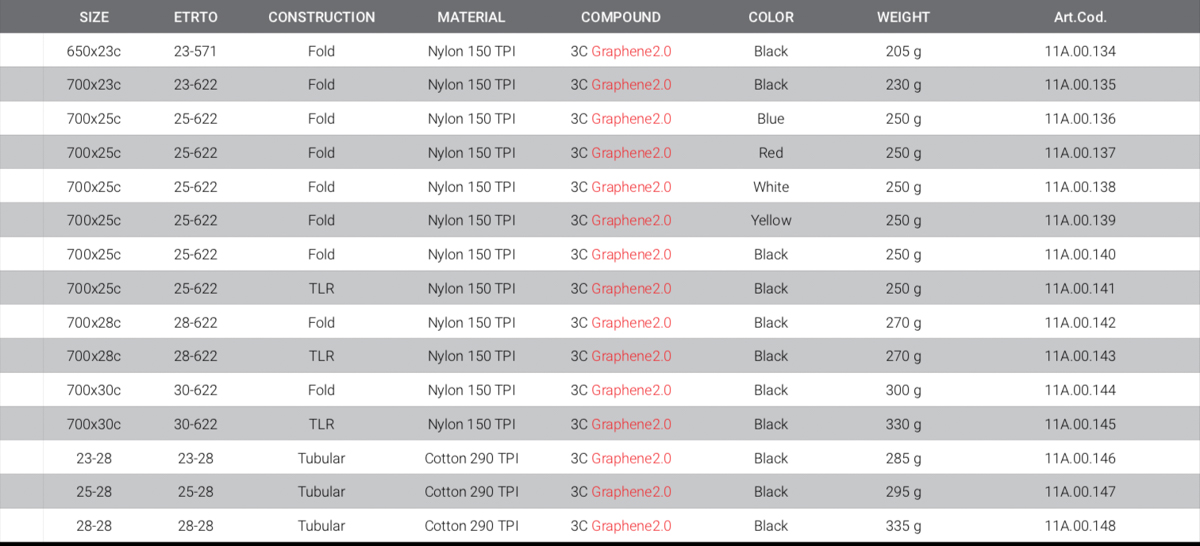Click article code 11A.00.141
The height and width of the screenshot is (546, 1200).
(1080, 288)
